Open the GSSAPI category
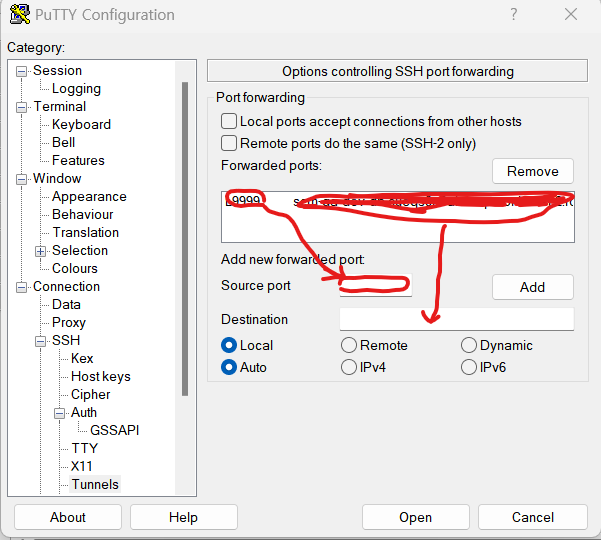The width and height of the screenshot is (601, 540). pos(115,430)
